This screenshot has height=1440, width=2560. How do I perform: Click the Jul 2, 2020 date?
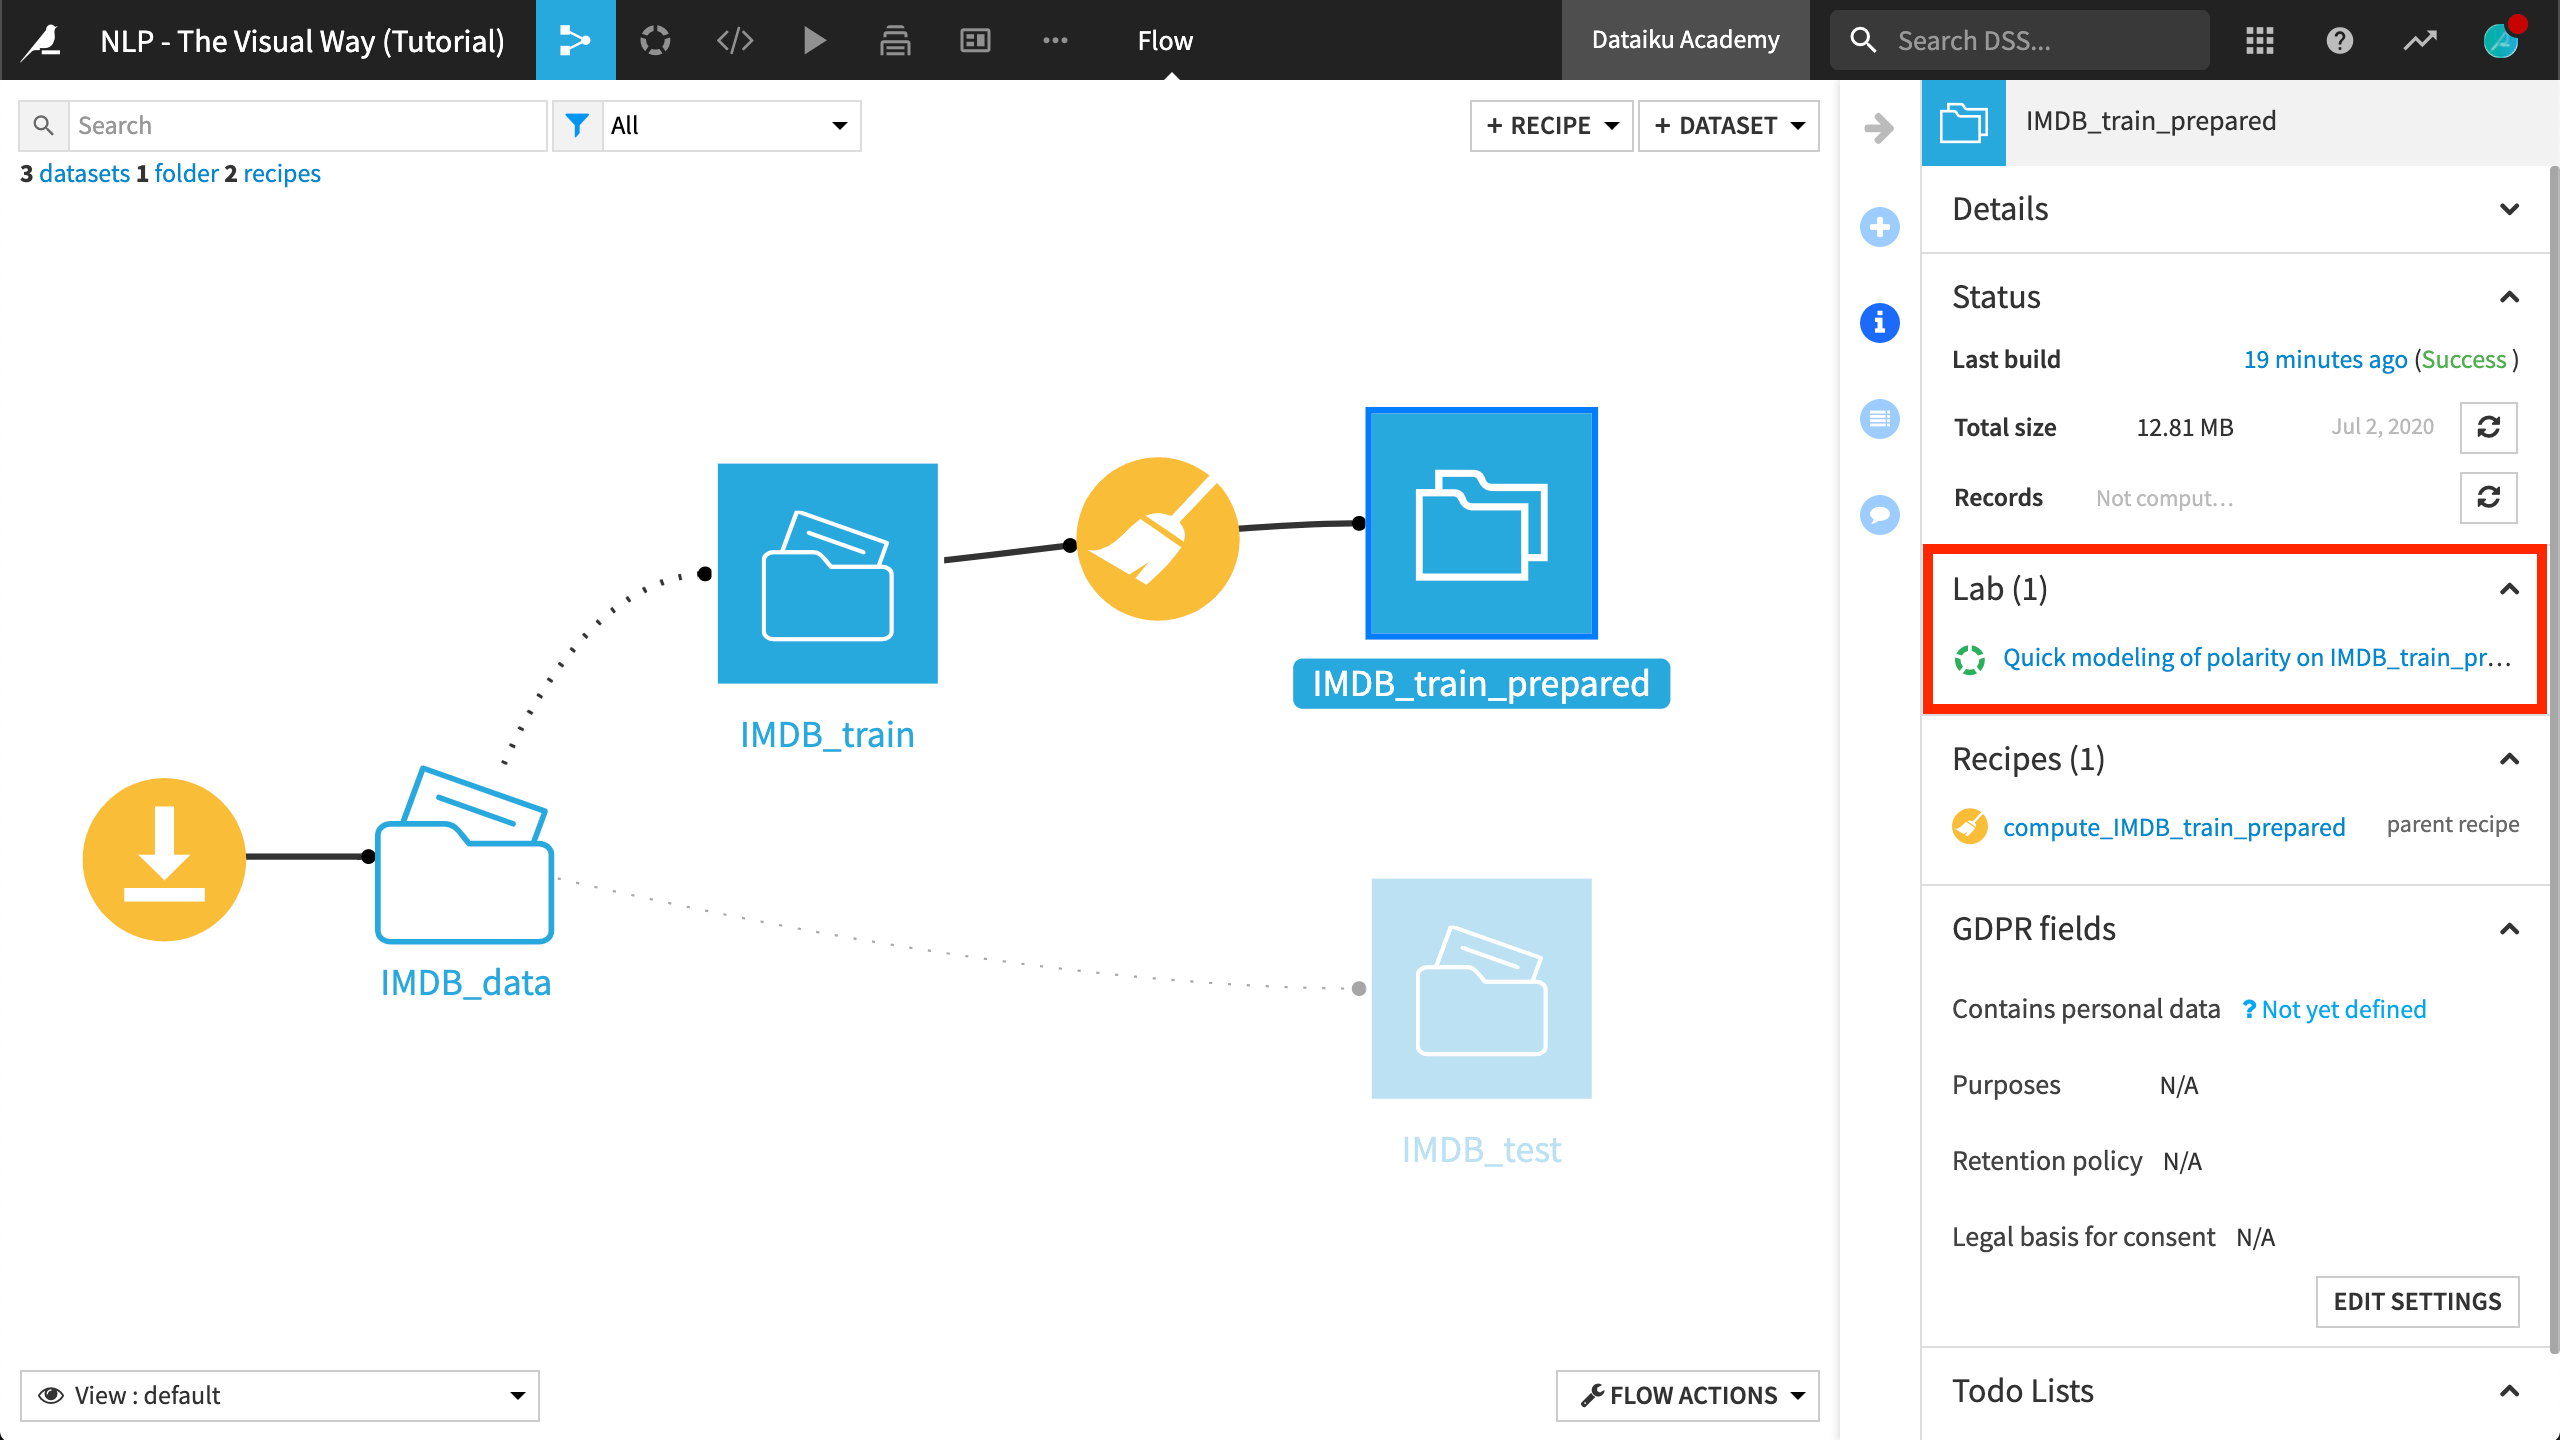[2382, 427]
